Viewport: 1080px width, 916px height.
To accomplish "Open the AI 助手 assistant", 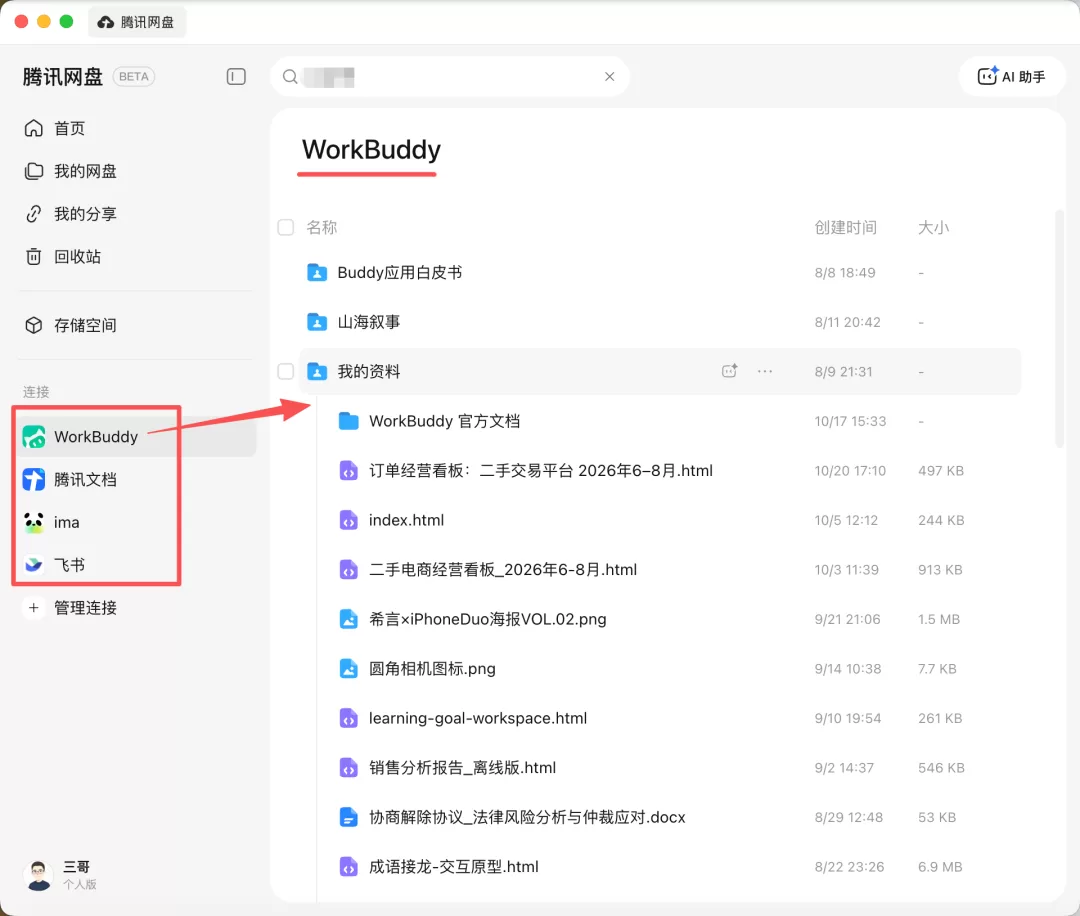I will 1011,76.
